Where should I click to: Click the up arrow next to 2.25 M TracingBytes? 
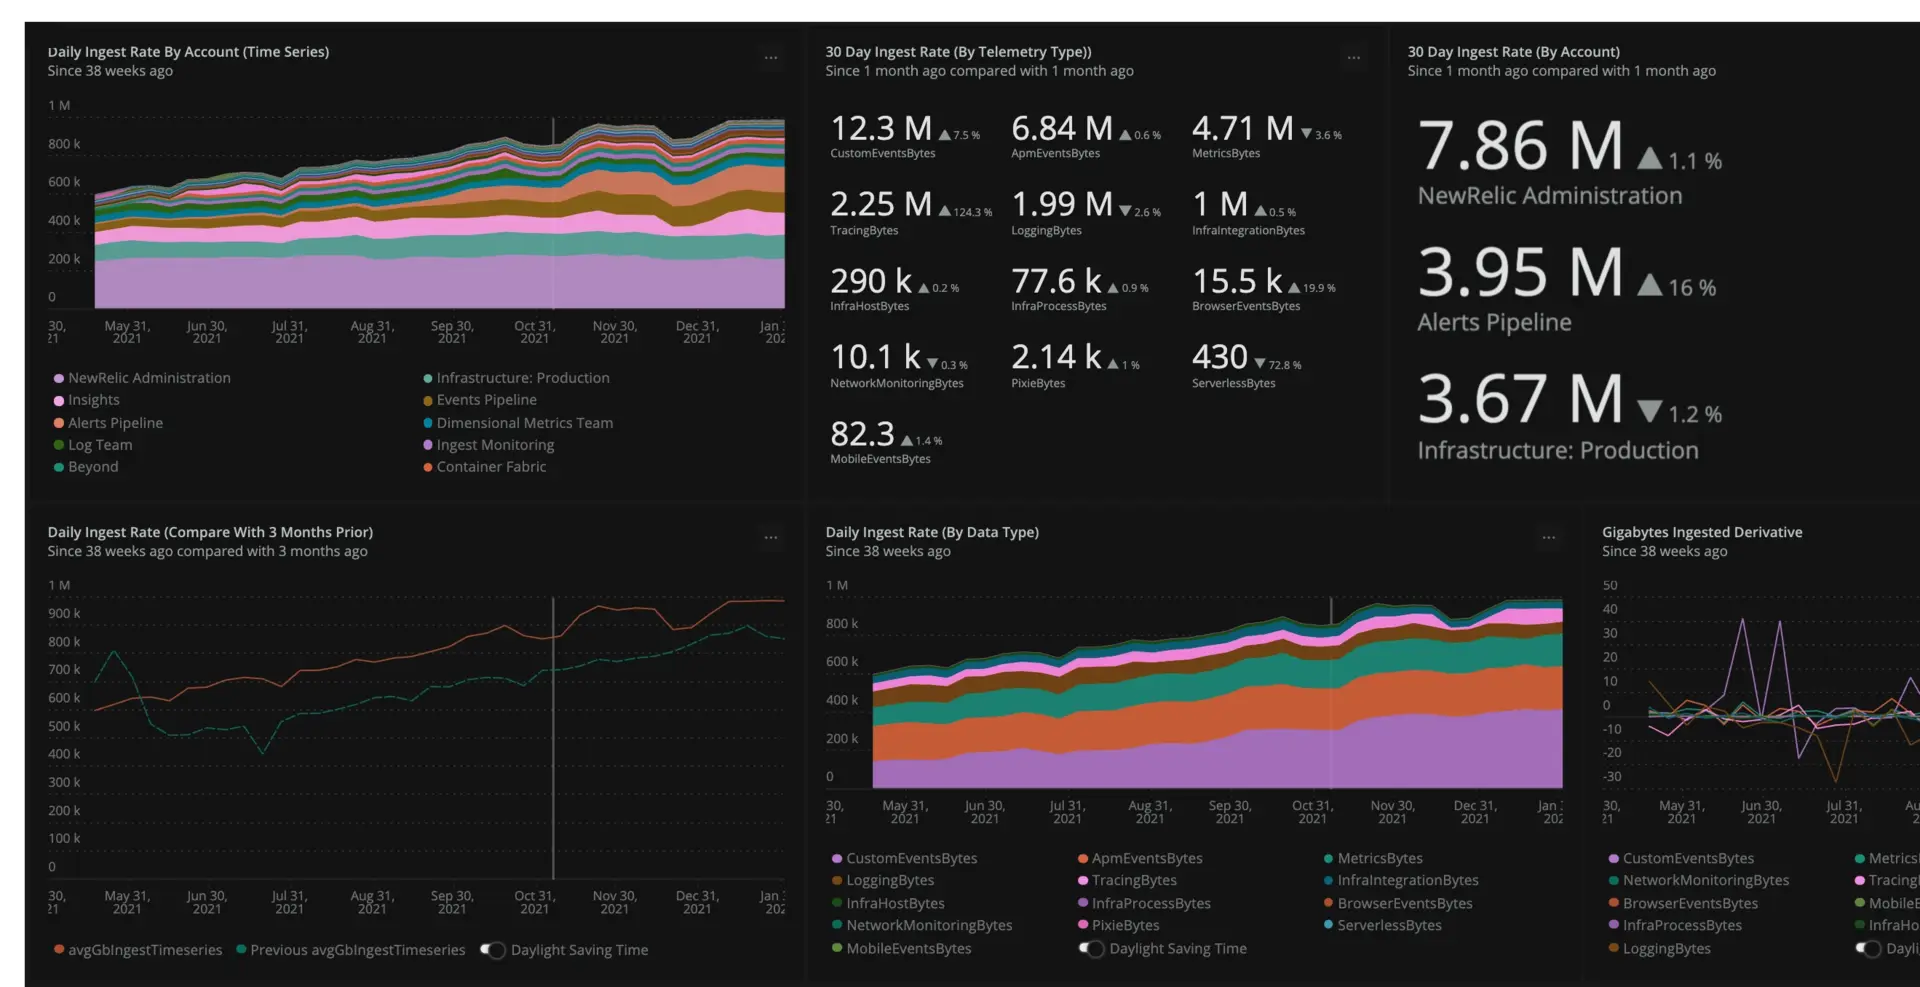click(944, 211)
